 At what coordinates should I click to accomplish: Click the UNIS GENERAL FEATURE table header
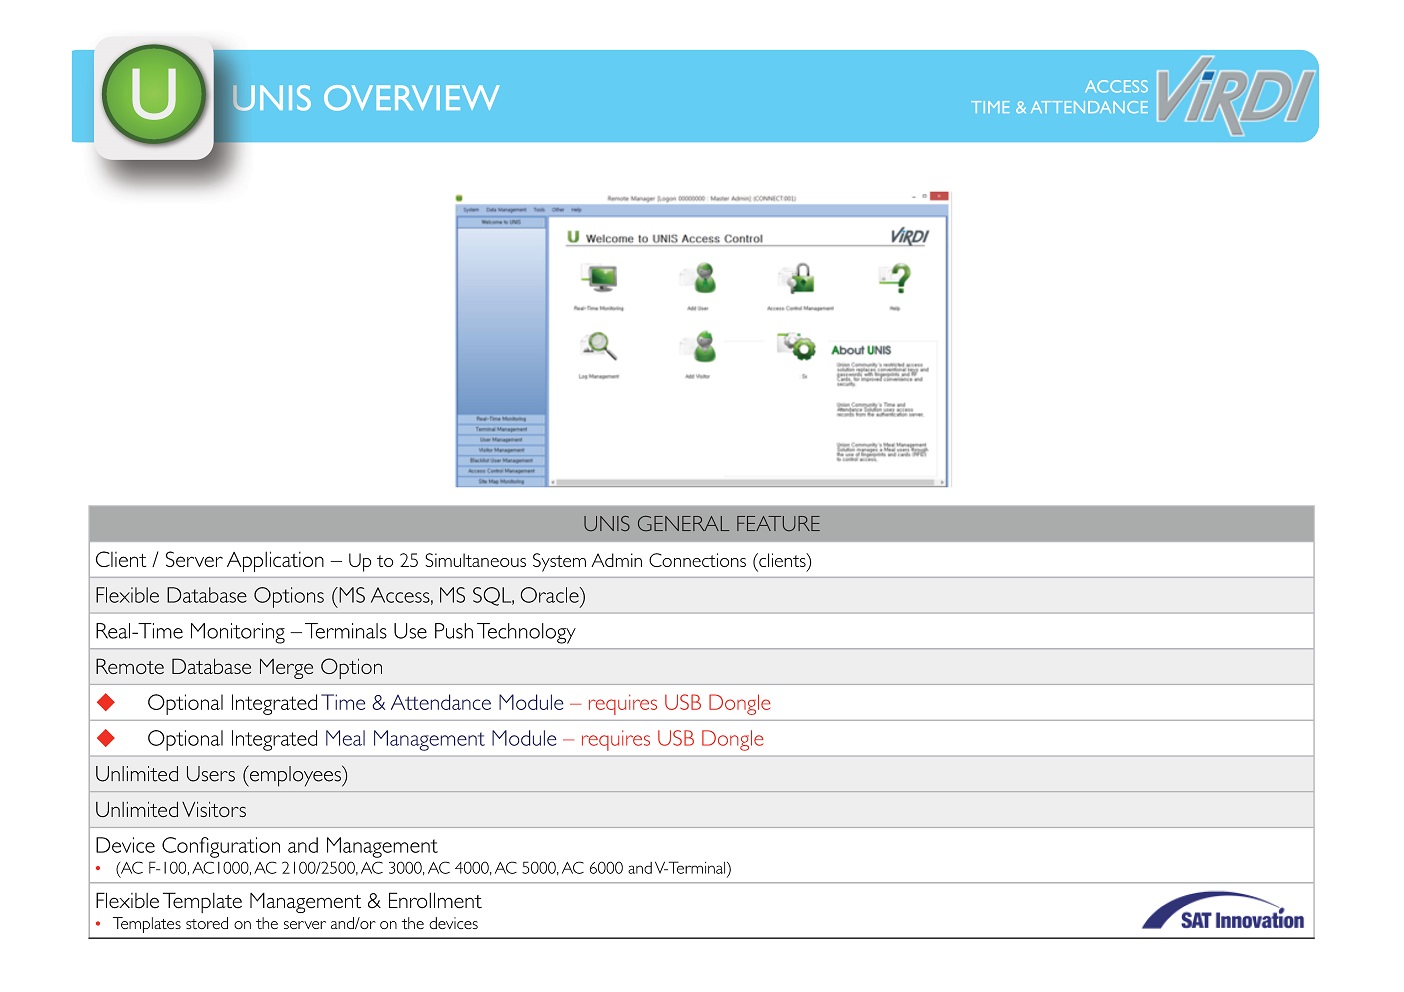coord(701,524)
